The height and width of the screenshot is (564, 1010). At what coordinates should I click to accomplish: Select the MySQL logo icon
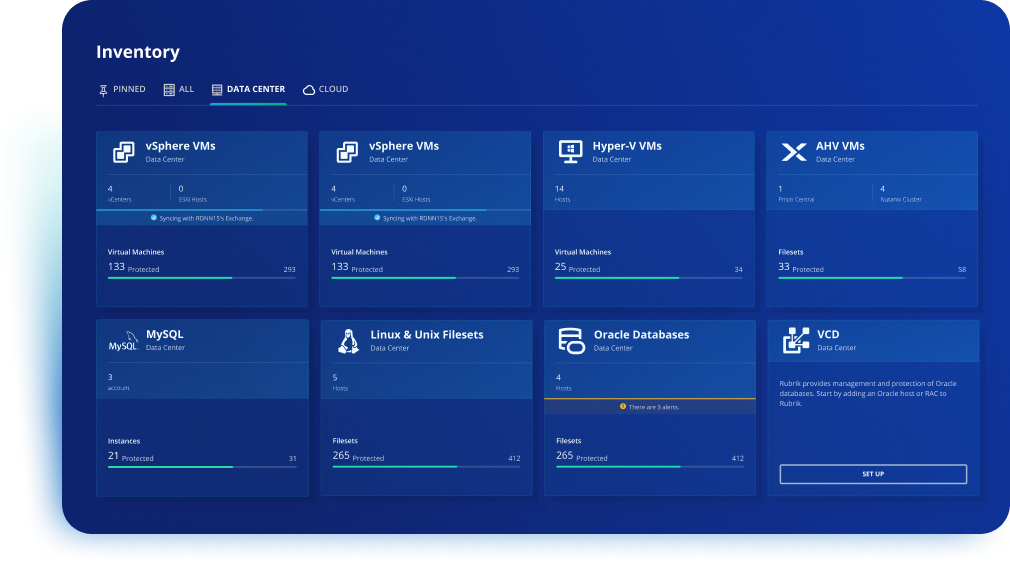click(123, 341)
